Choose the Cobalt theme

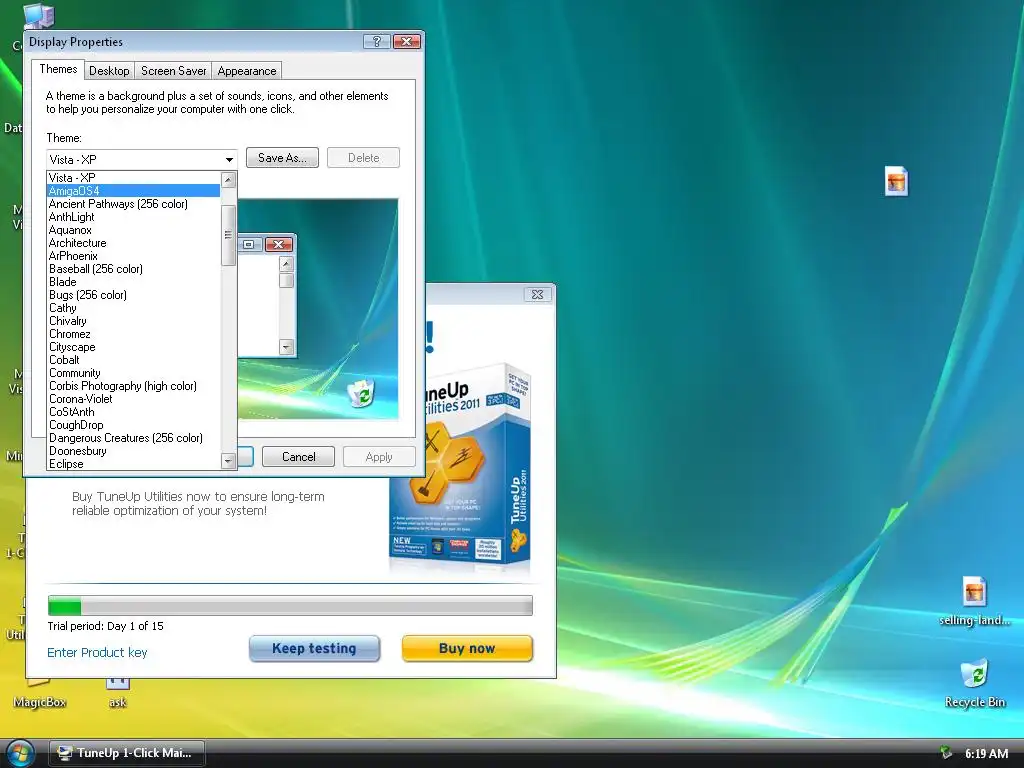click(x=134, y=360)
